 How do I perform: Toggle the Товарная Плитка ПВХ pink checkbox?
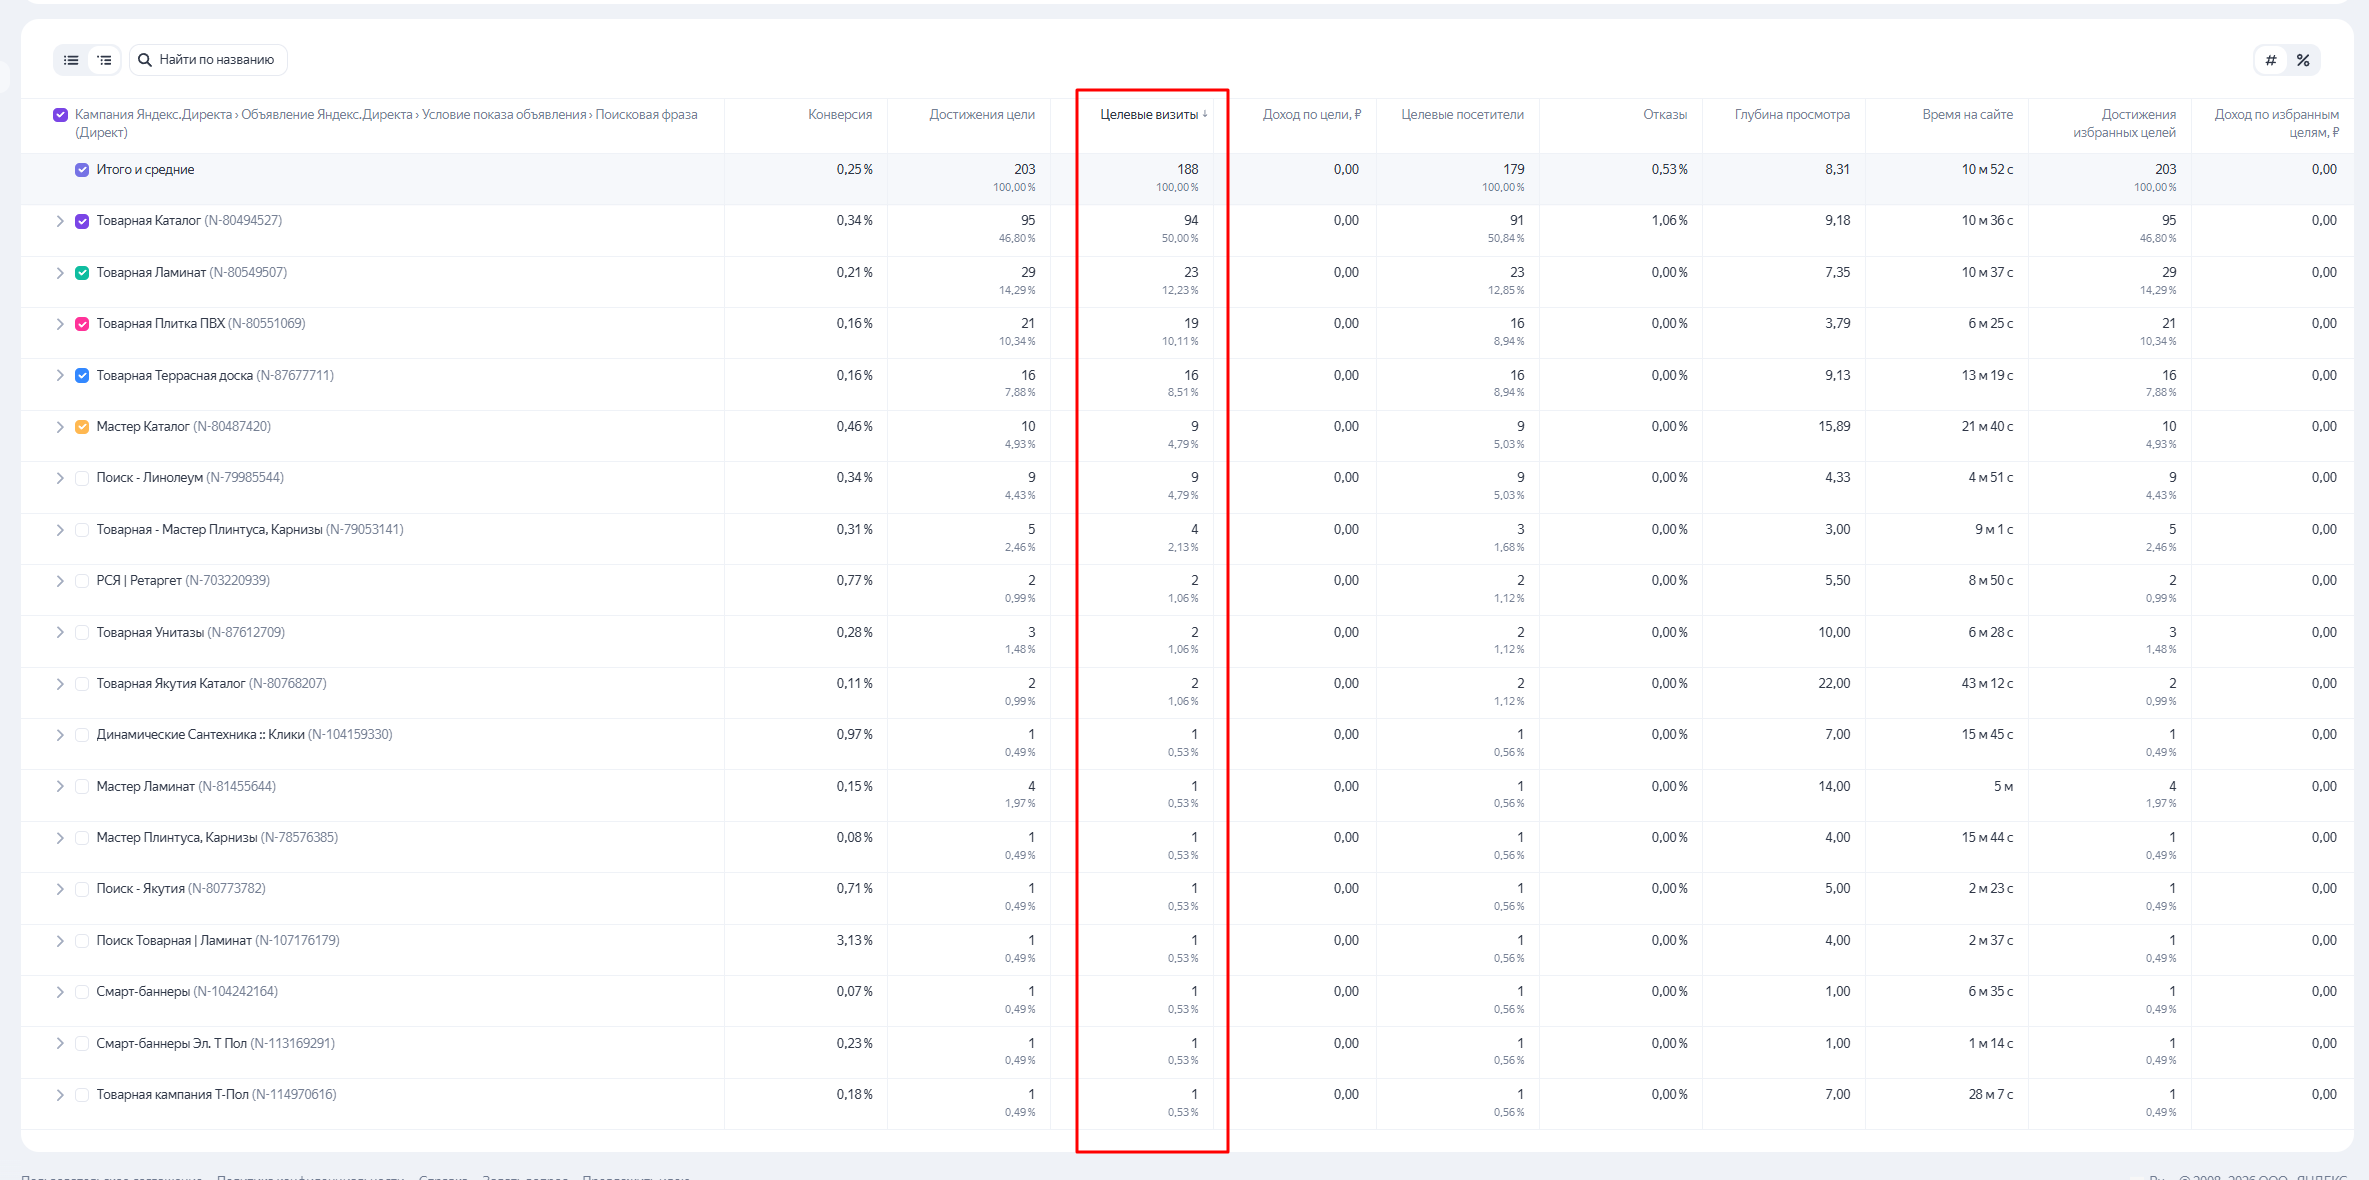click(x=82, y=324)
